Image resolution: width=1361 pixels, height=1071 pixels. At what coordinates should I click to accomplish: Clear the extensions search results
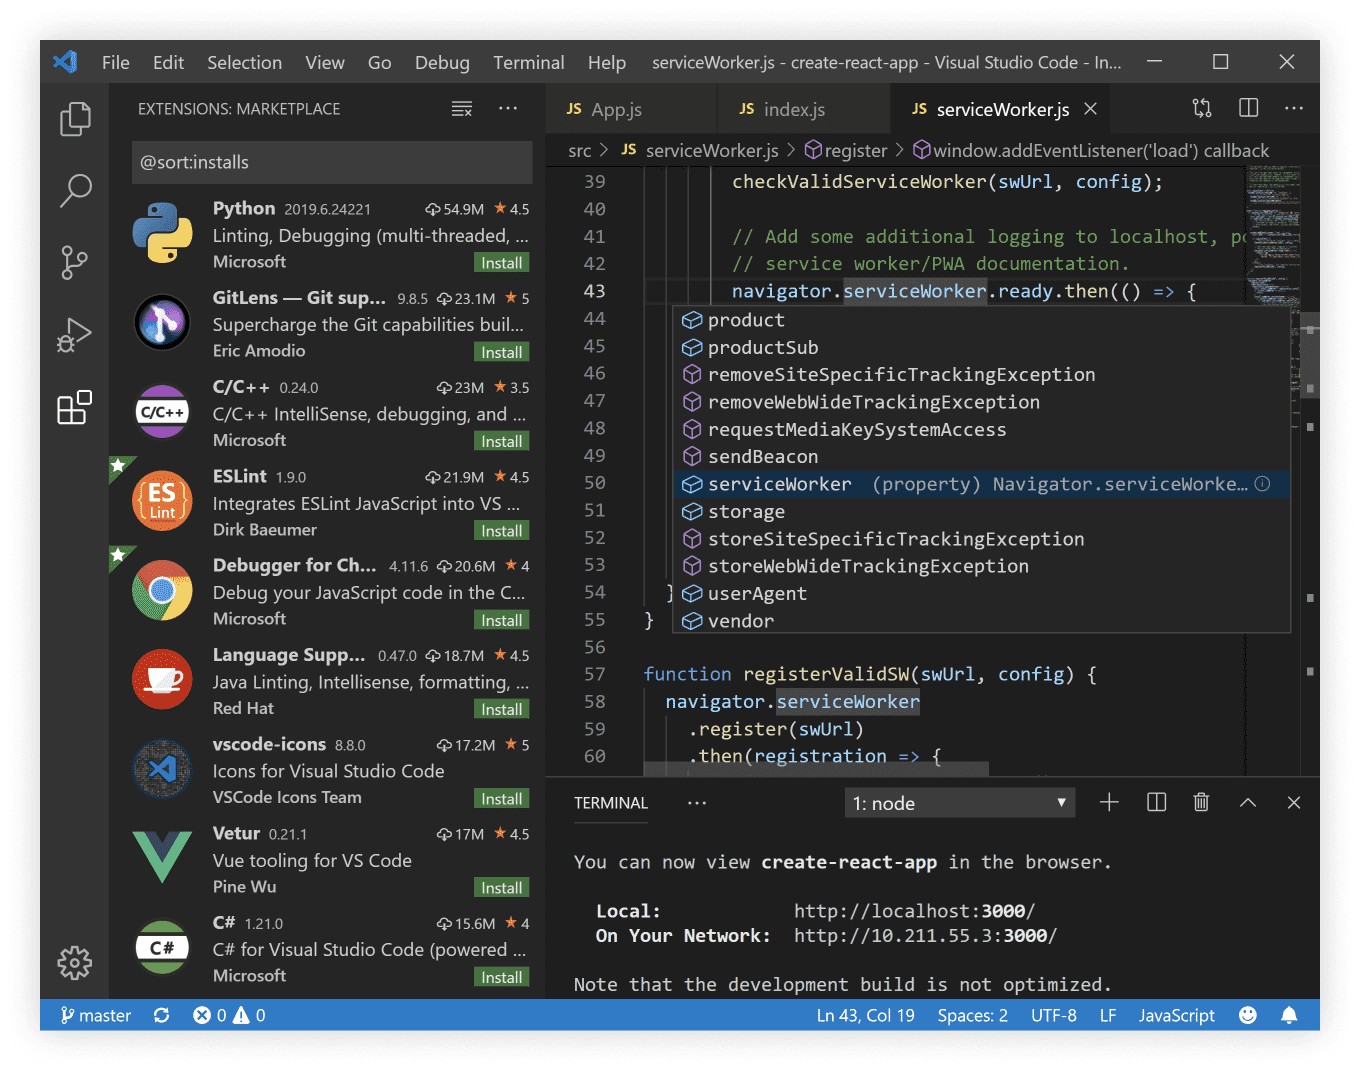[462, 108]
